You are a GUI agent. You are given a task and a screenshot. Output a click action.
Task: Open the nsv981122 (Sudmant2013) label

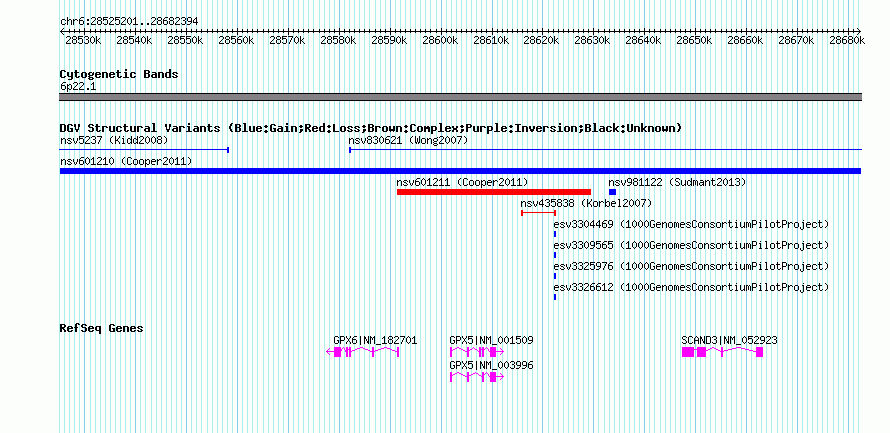pyautogui.click(x=677, y=182)
